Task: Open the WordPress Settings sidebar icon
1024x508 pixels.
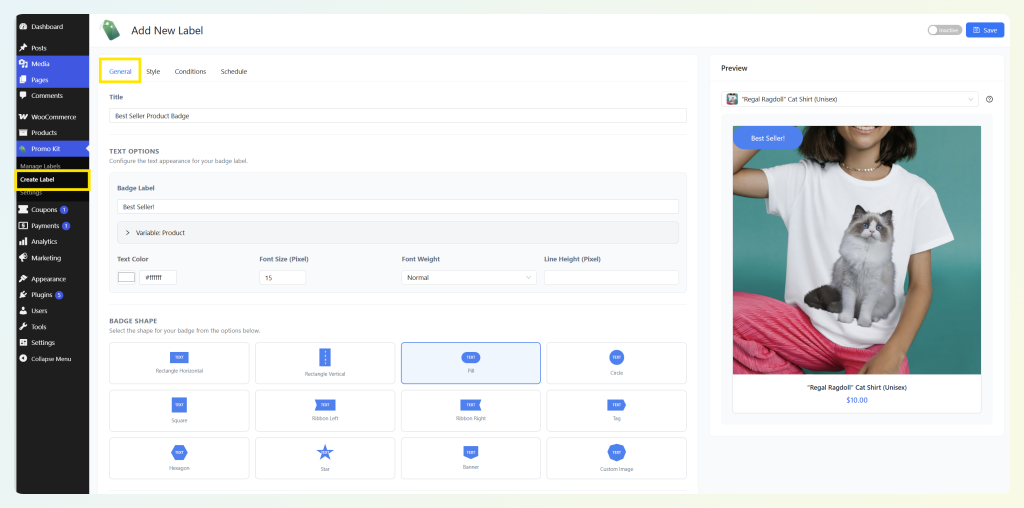Action: coord(24,343)
